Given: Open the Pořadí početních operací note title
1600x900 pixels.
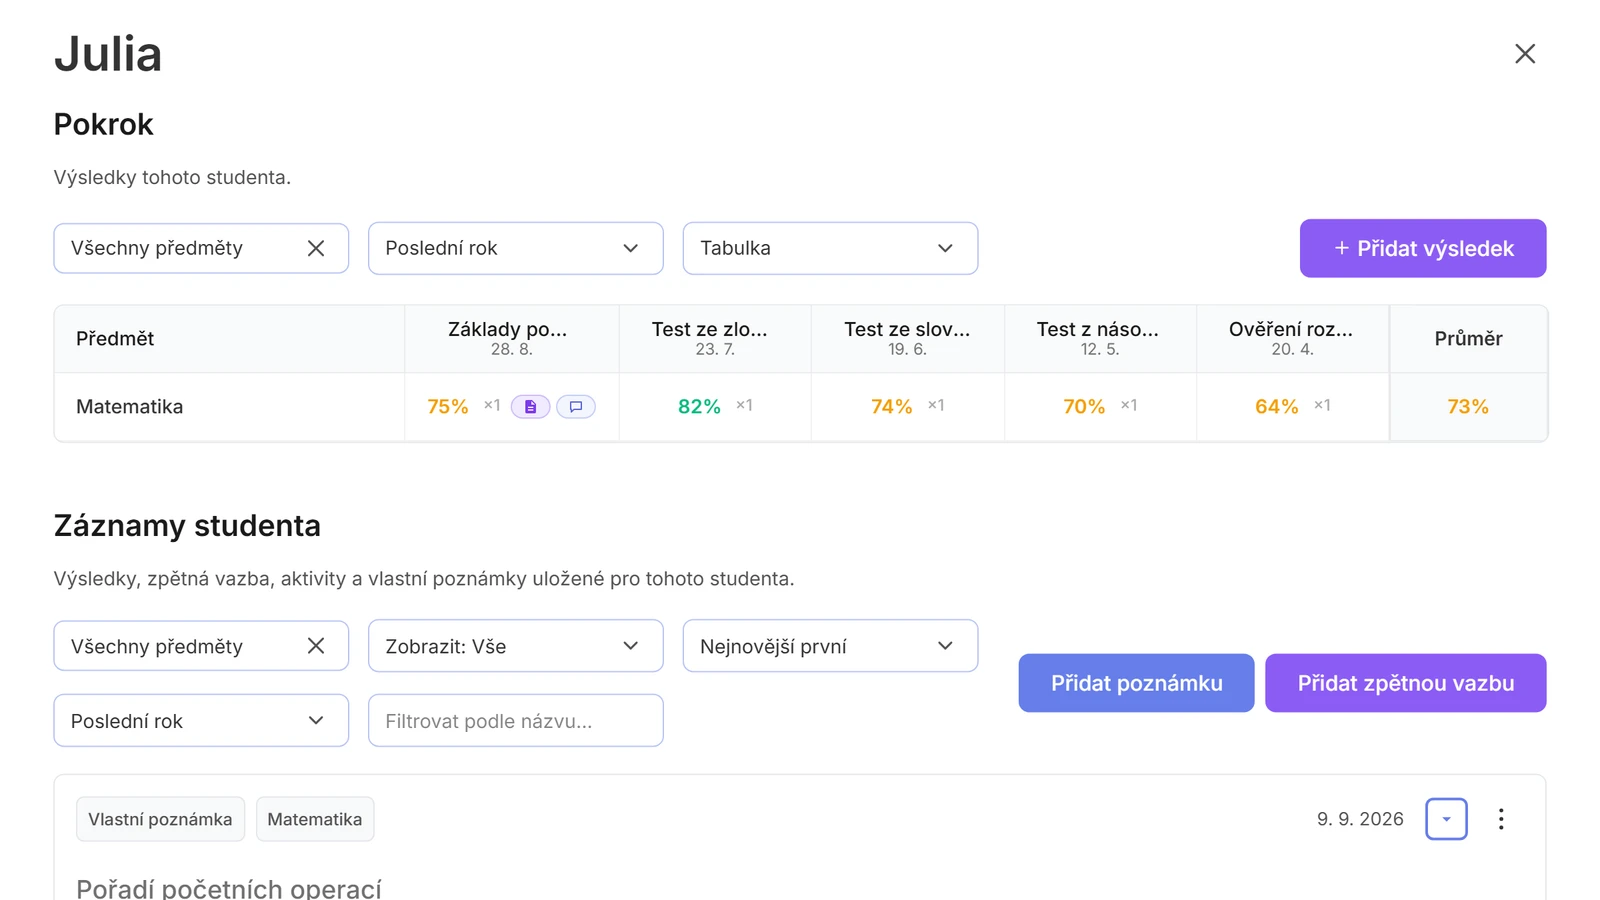Looking at the screenshot, I should click(229, 888).
